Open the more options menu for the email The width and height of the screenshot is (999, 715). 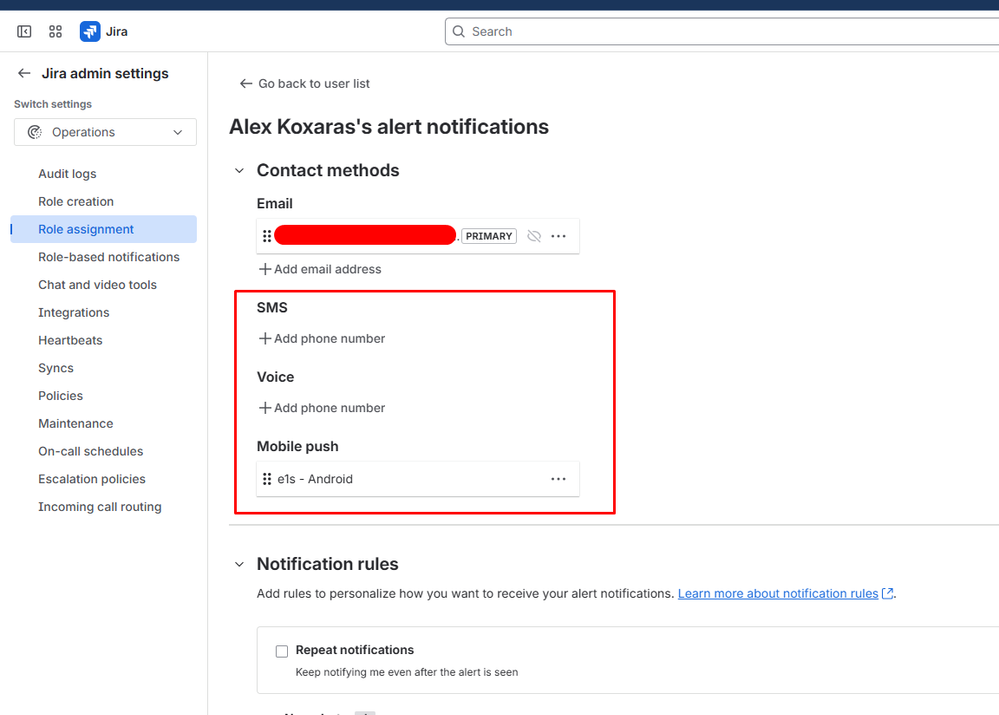(559, 236)
